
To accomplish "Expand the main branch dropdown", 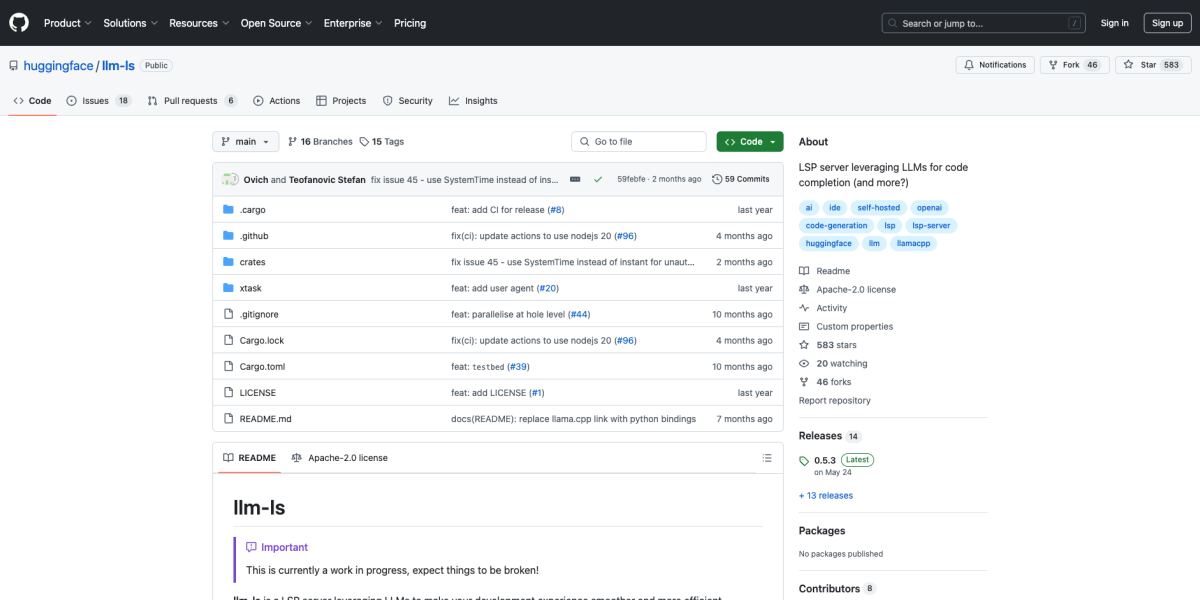I will click(x=245, y=142).
